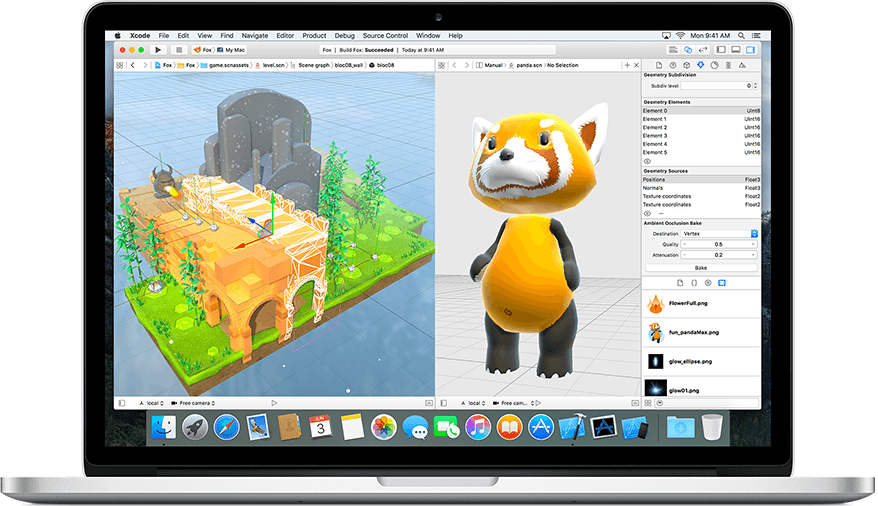Toggle the debug area panel

736,50
